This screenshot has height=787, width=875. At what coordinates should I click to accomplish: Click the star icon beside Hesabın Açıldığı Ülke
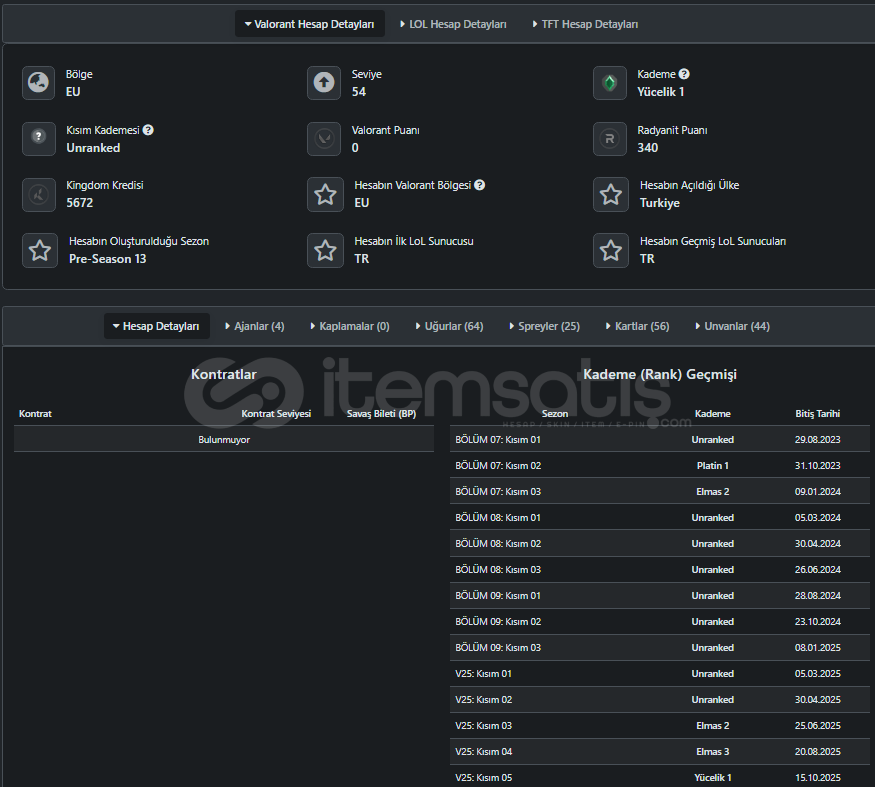tap(610, 194)
